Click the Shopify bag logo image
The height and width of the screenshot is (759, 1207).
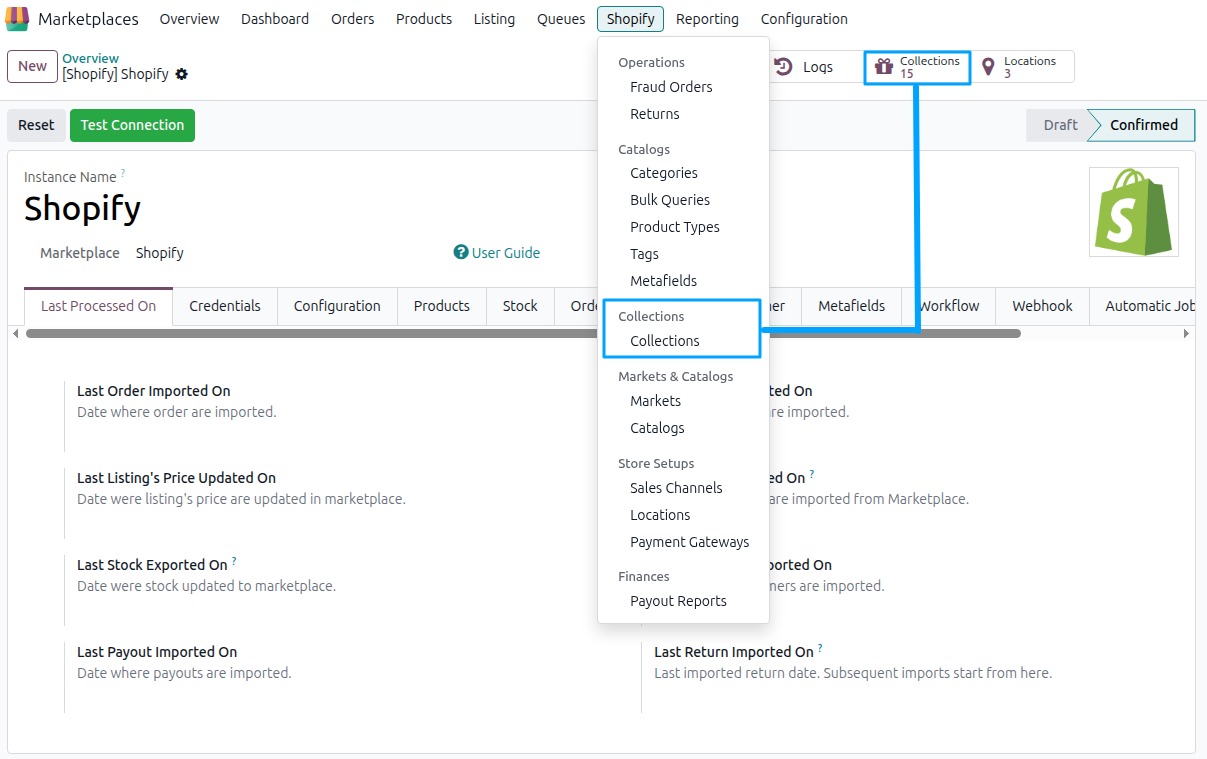coord(1134,212)
